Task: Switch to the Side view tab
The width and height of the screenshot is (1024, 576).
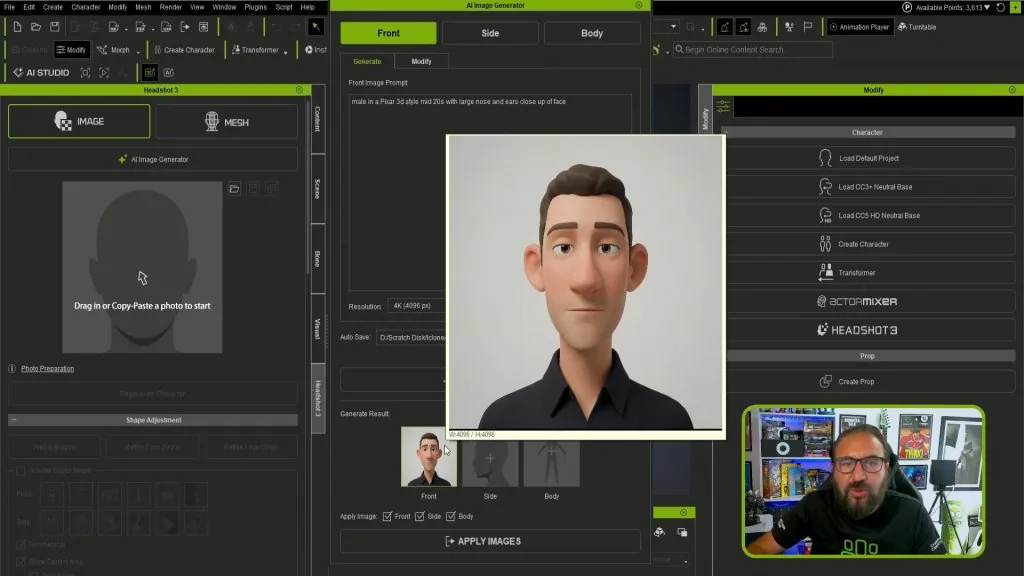Action: tap(490, 33)
